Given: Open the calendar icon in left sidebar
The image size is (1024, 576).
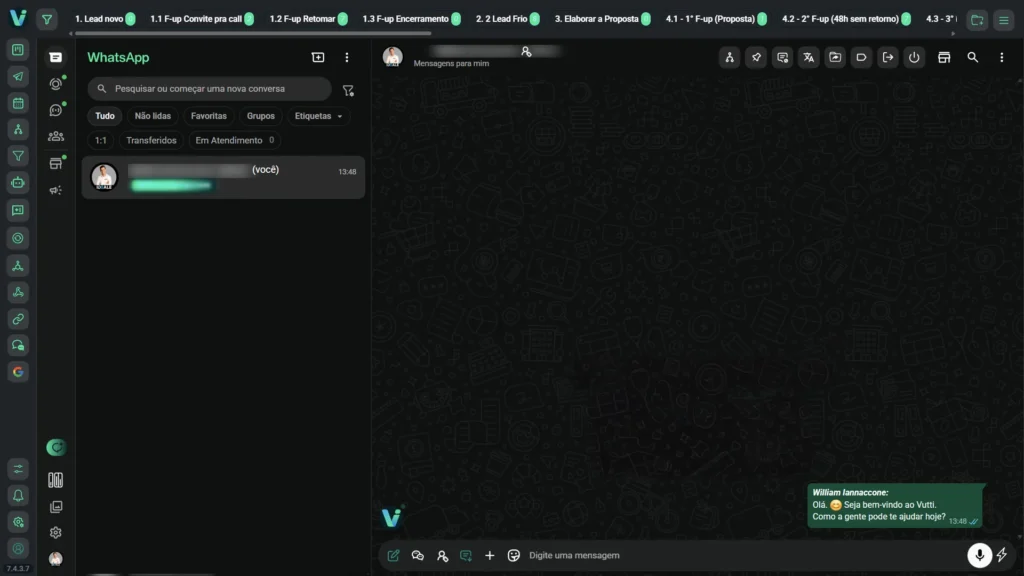Looking at the screenshot, I should pos(18,102).
